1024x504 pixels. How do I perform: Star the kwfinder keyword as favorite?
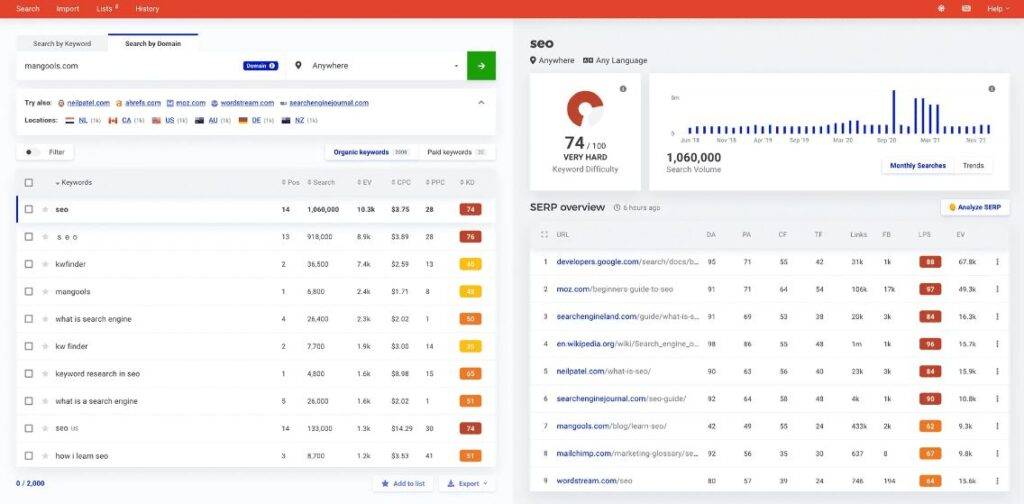[x=45, y=264]
